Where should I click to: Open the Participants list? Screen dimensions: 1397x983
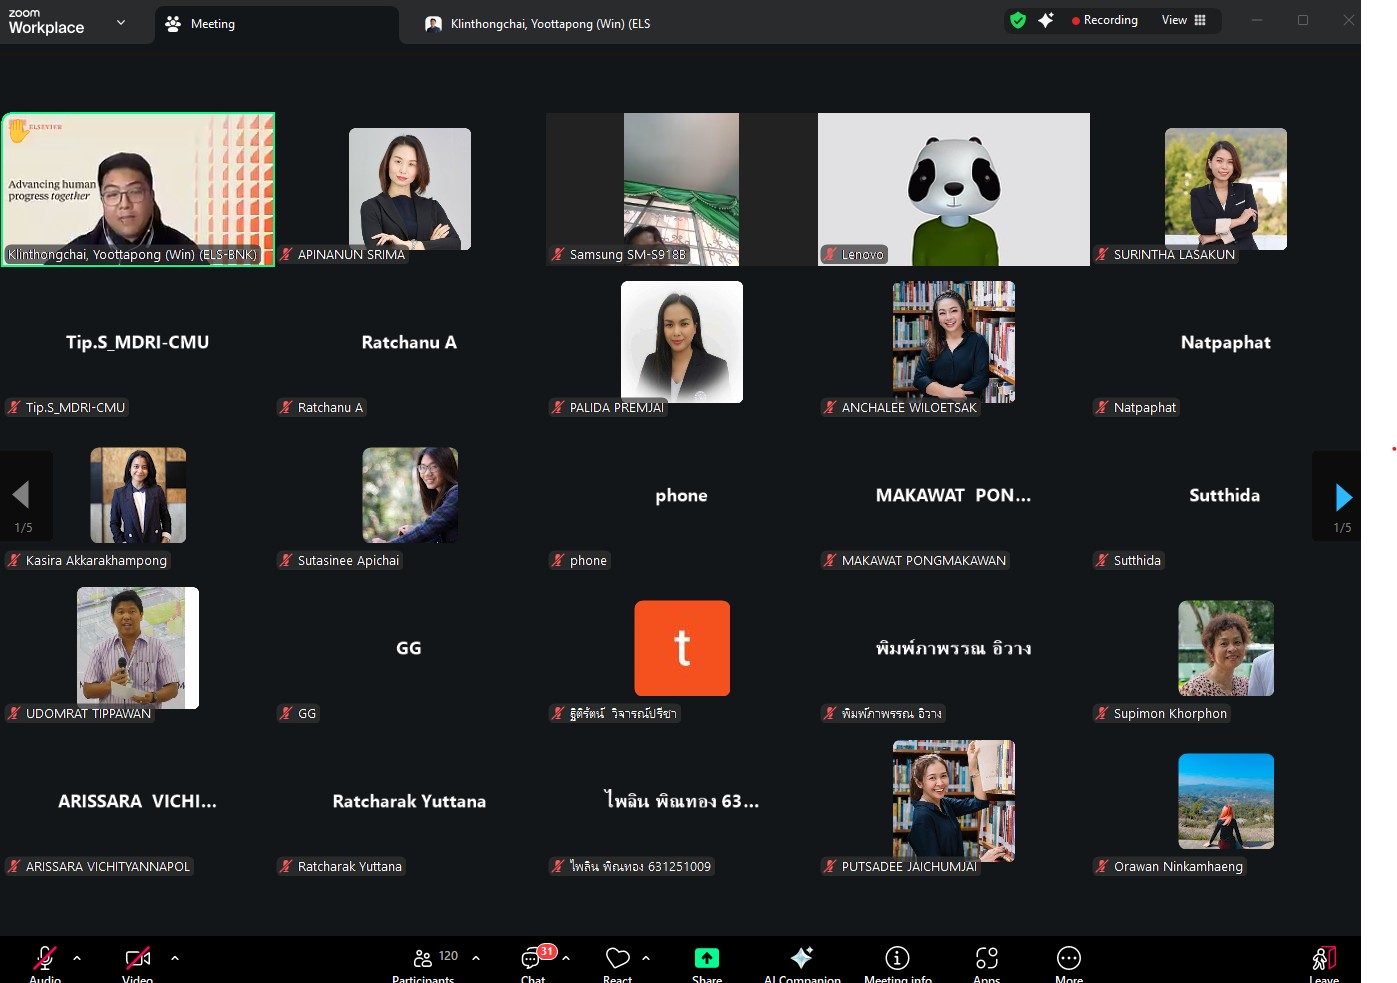[x=423, y=959]
